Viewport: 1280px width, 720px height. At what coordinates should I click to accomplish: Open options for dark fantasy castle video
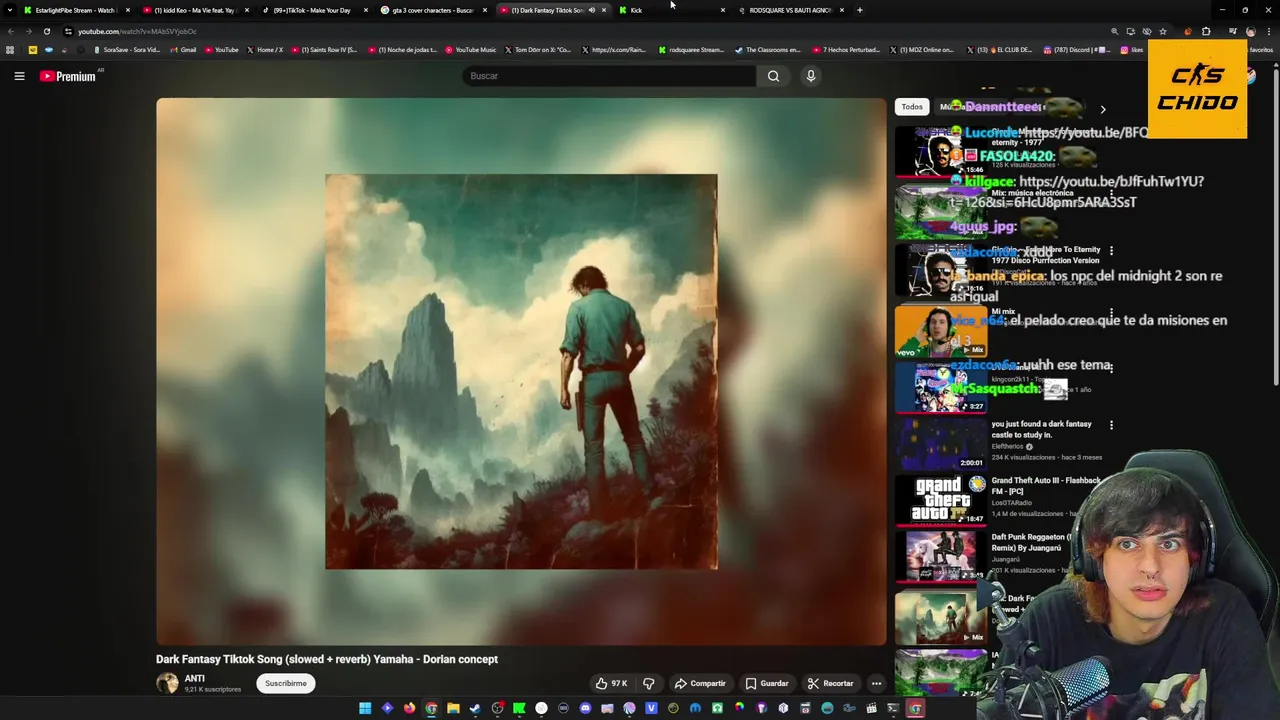pos(1111,425)
